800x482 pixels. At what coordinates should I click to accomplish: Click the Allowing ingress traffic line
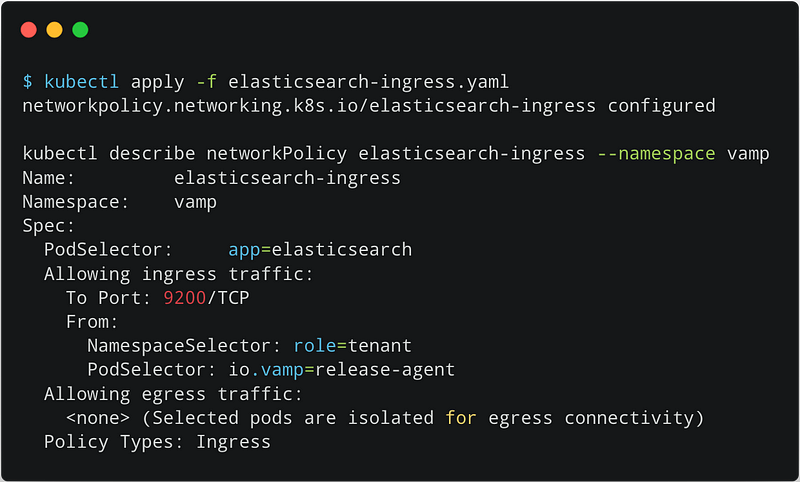coord(179,274)
